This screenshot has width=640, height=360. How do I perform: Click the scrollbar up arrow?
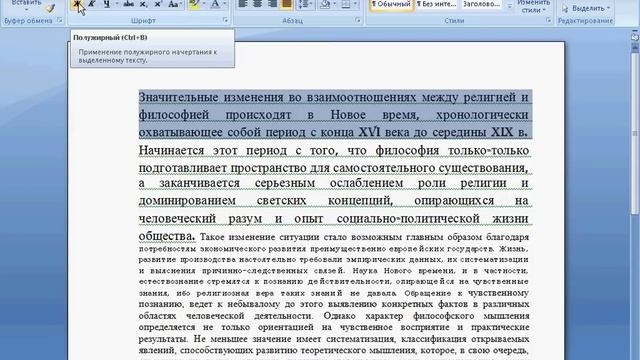click(x=635, y=47)
